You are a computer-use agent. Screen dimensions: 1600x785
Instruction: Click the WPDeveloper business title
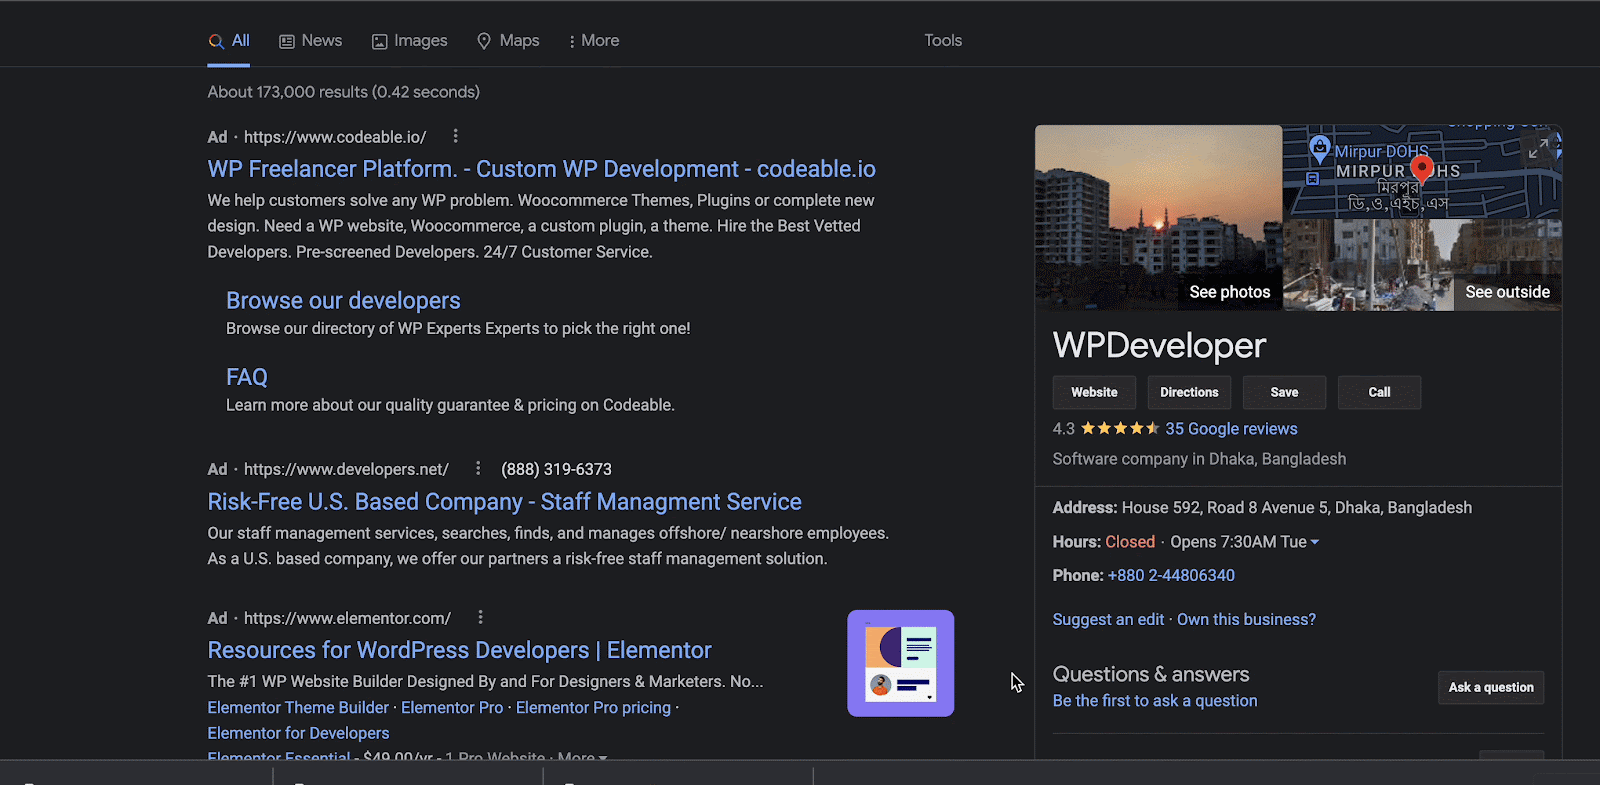point(1159,345)
